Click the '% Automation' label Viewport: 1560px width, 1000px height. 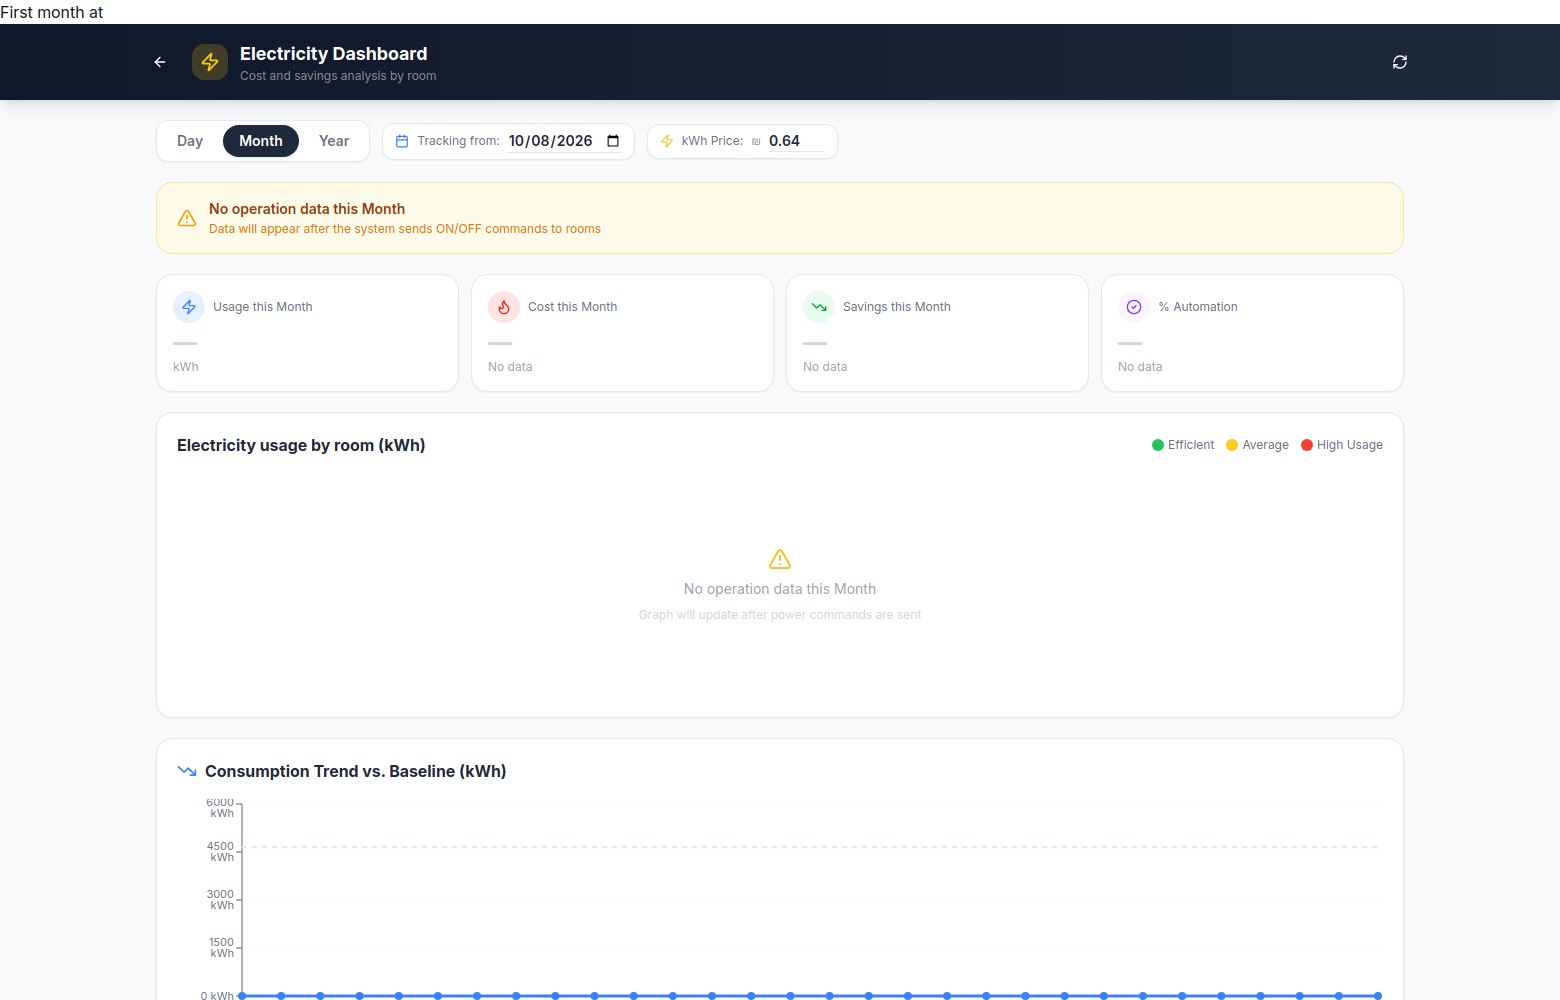[1198, 307]
